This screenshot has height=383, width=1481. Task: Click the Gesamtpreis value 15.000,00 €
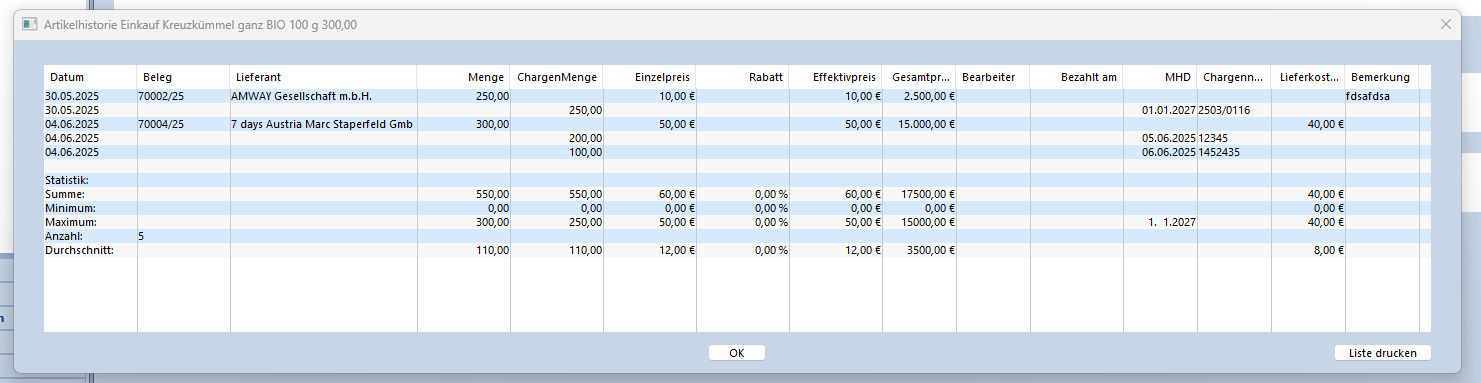coord(919,124)
